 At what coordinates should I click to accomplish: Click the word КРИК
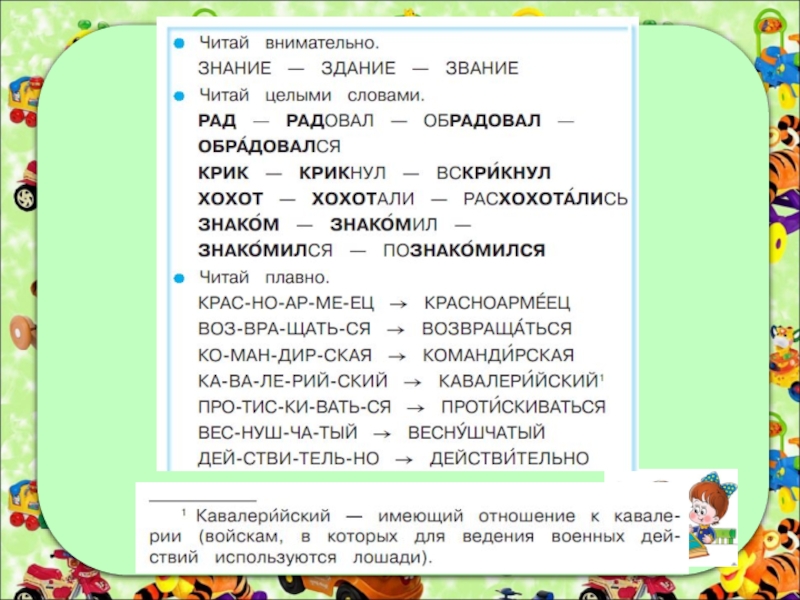223,173
